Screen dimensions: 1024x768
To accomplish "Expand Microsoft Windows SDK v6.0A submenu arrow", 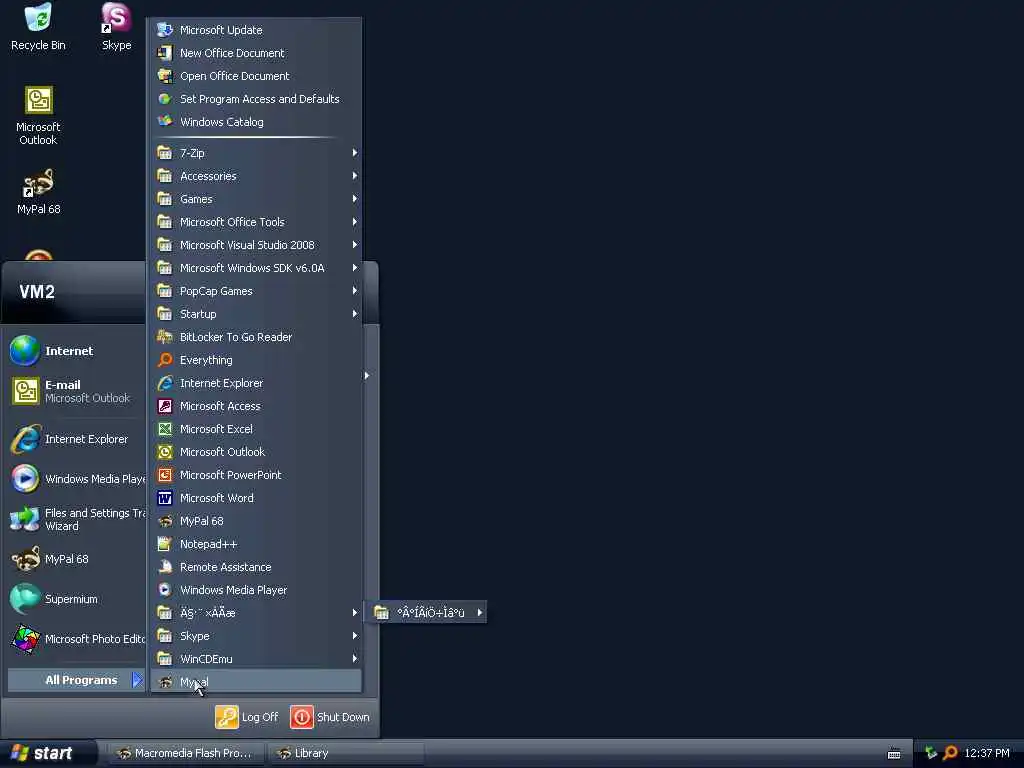I will [355, 268].
